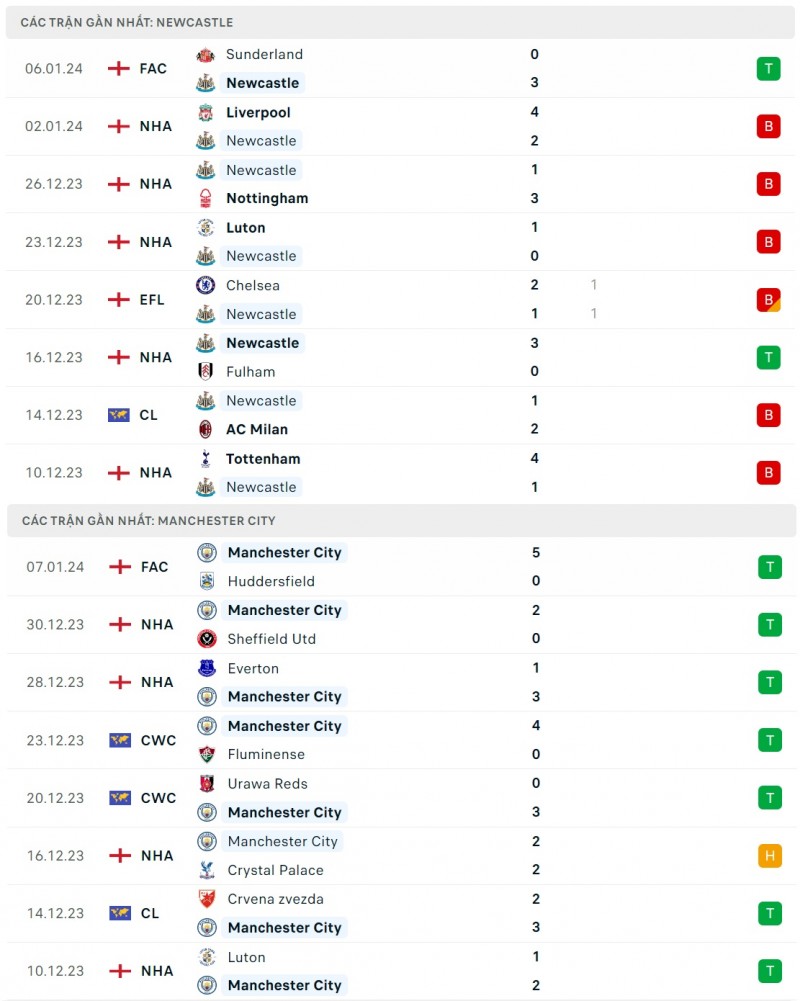Click the Crystal Palace crest icon
Image resolution: width=800 pixels, height=1001 pixels.
tap(207, 870)
